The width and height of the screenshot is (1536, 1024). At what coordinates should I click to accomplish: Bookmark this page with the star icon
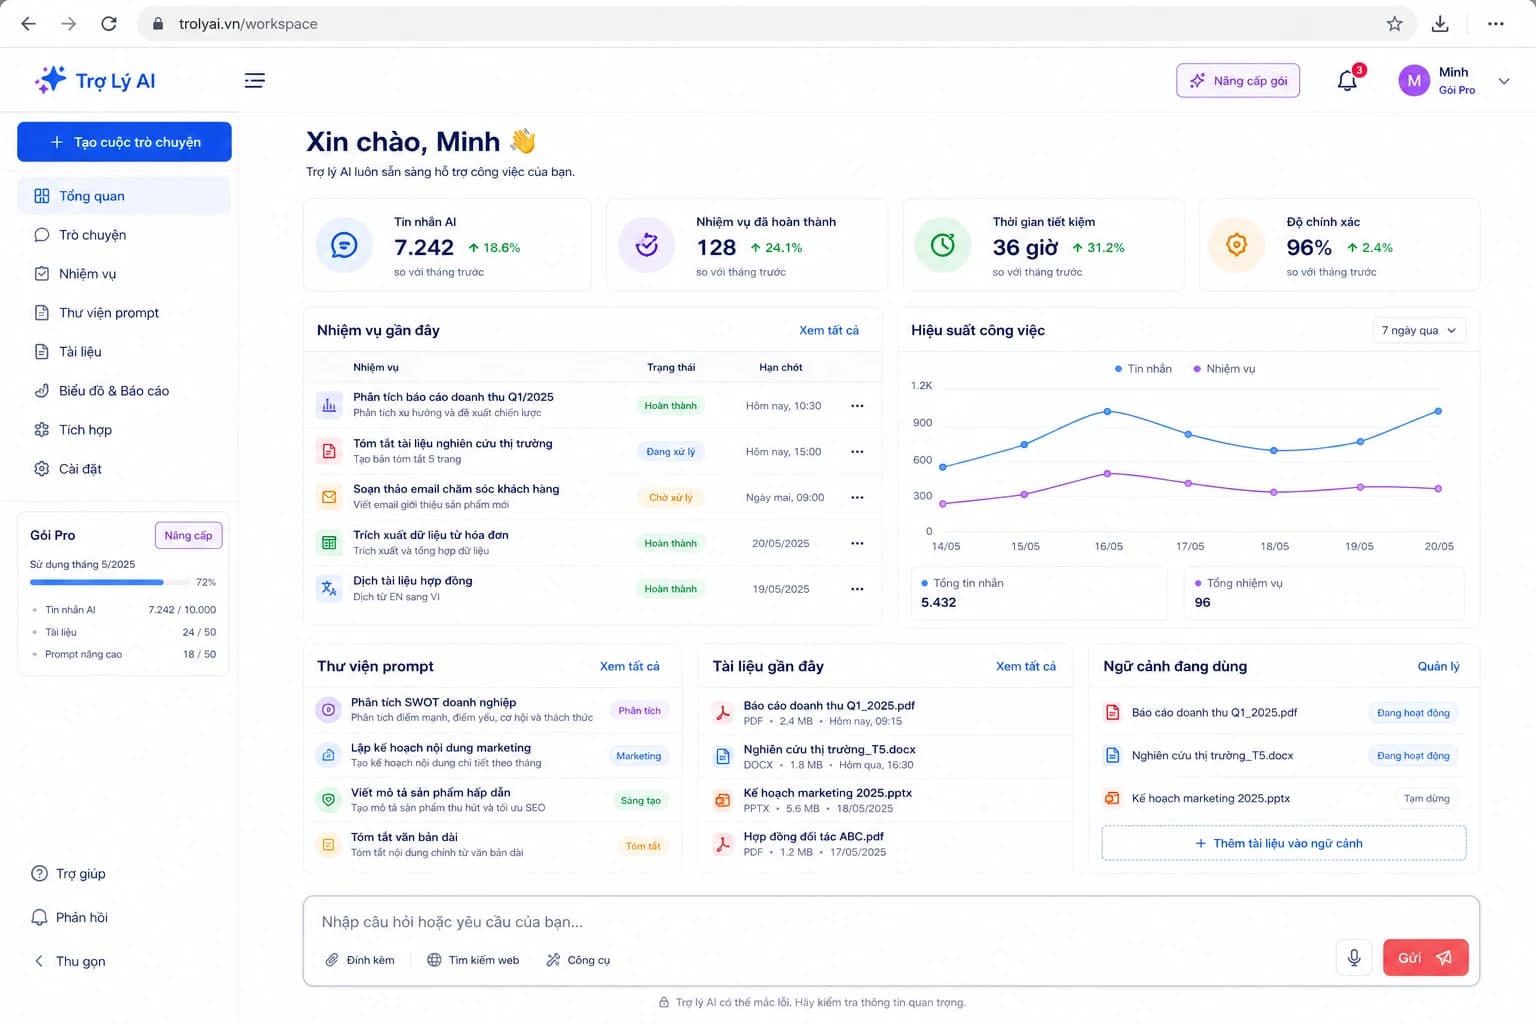pyautogui.click(x=1394, y=24)
